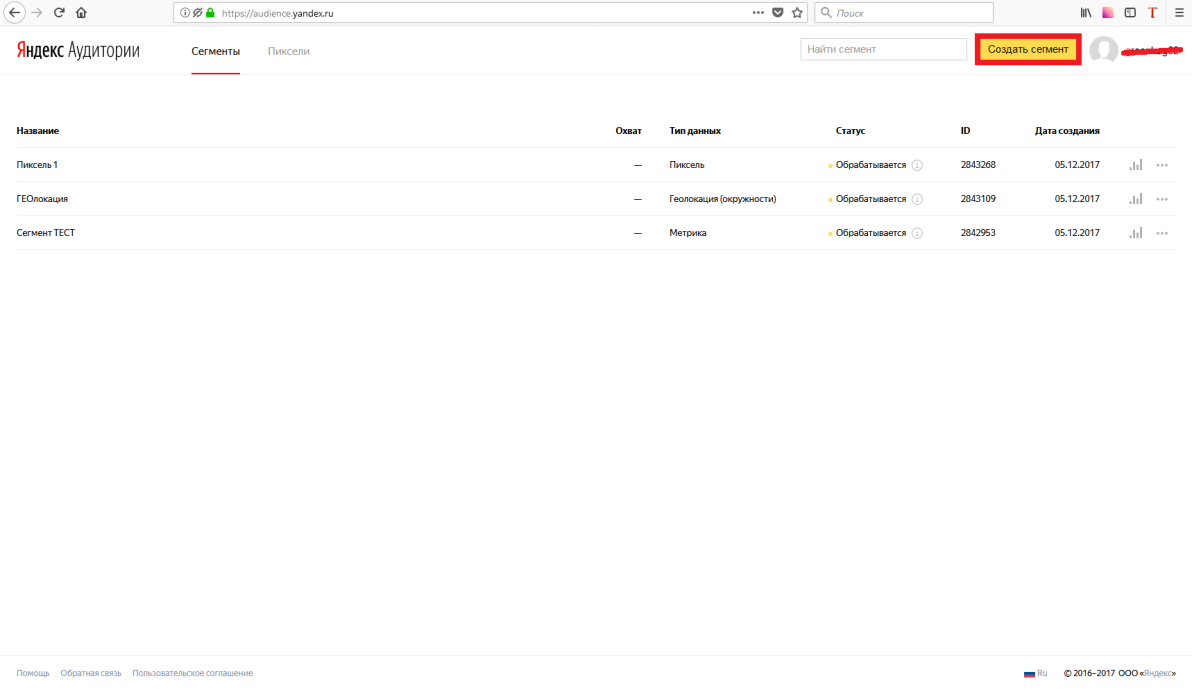This screenshot has width=1192, height=690.
Task: Open the browser library icon
Action: point(1086,13)
